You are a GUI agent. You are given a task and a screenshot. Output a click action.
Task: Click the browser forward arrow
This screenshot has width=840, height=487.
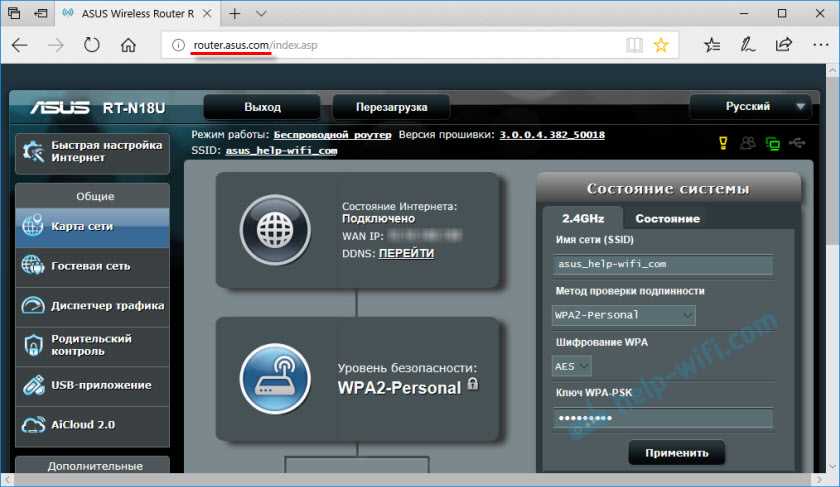click(x=55, y=45)
